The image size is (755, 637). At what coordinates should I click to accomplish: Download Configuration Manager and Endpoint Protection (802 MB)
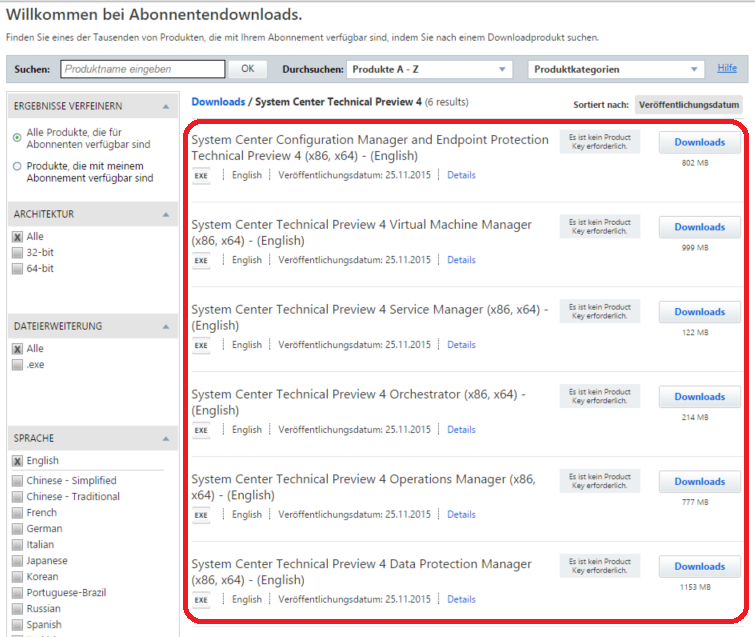pyautogui.click(x=700, y=143)
